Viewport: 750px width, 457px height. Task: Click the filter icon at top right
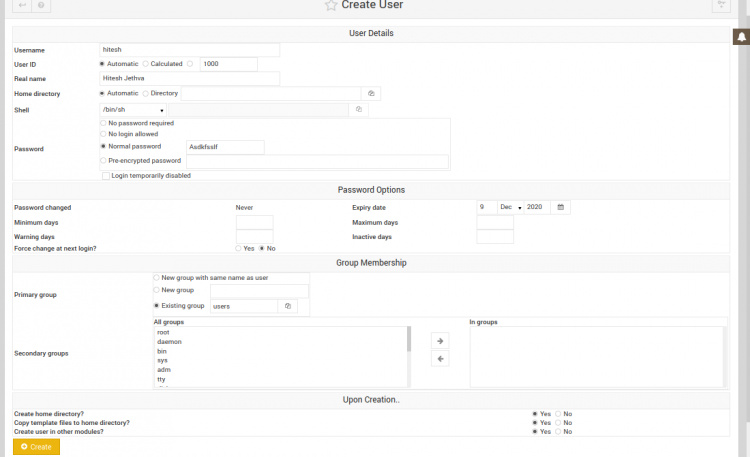(x=721, y=6)
